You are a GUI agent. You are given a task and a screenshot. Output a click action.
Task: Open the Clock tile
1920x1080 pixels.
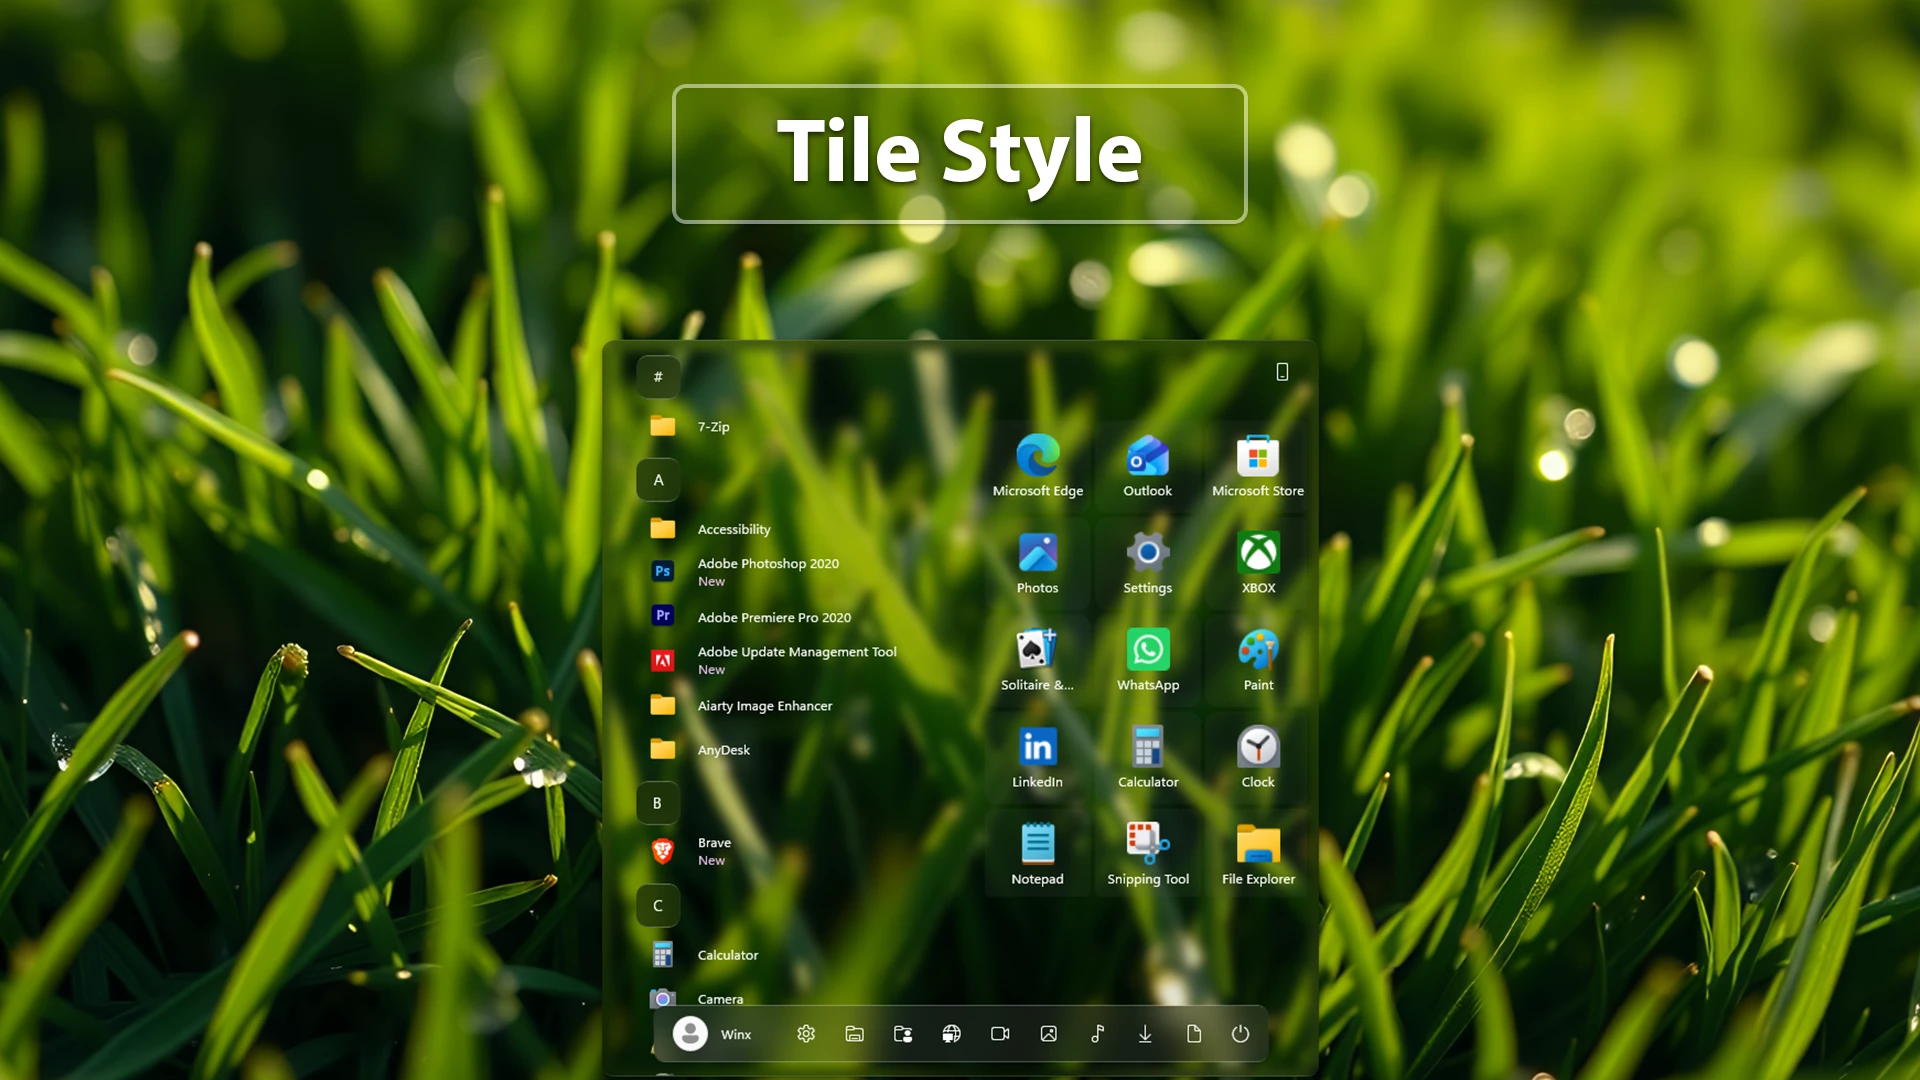point(1258,756)
